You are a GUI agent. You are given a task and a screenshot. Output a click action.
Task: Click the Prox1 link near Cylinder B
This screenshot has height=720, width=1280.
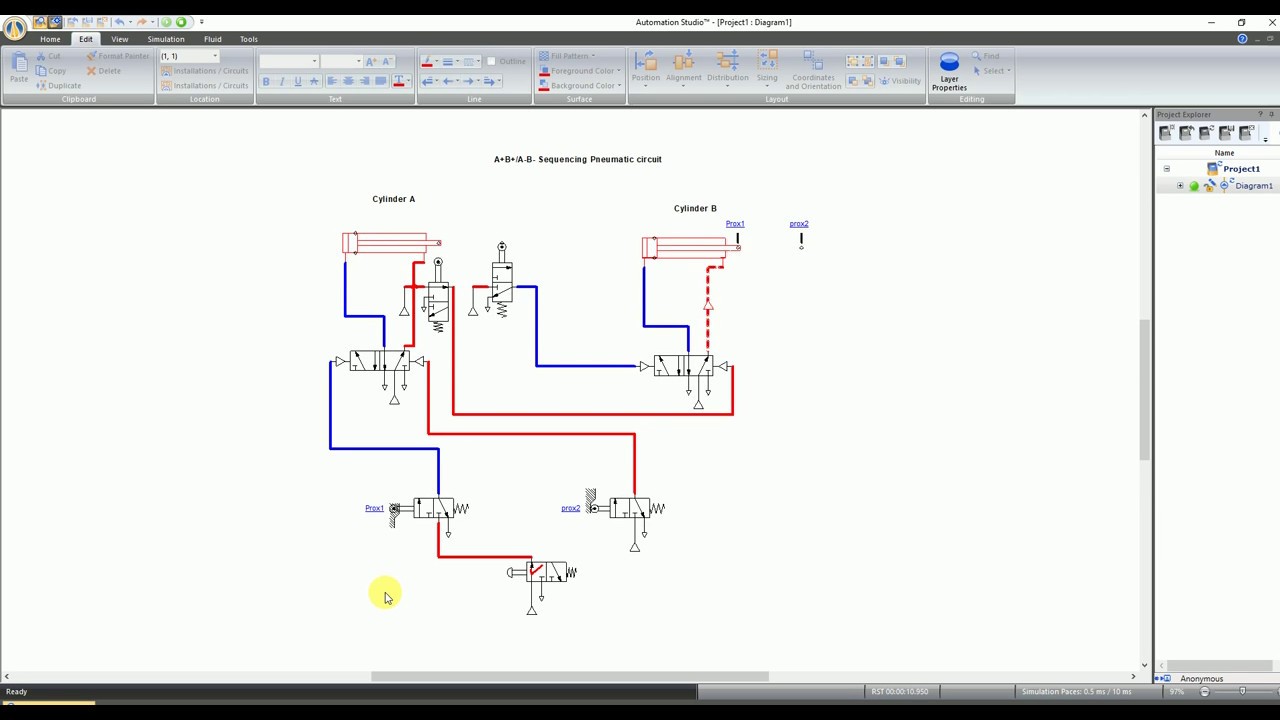pos(735,224)
